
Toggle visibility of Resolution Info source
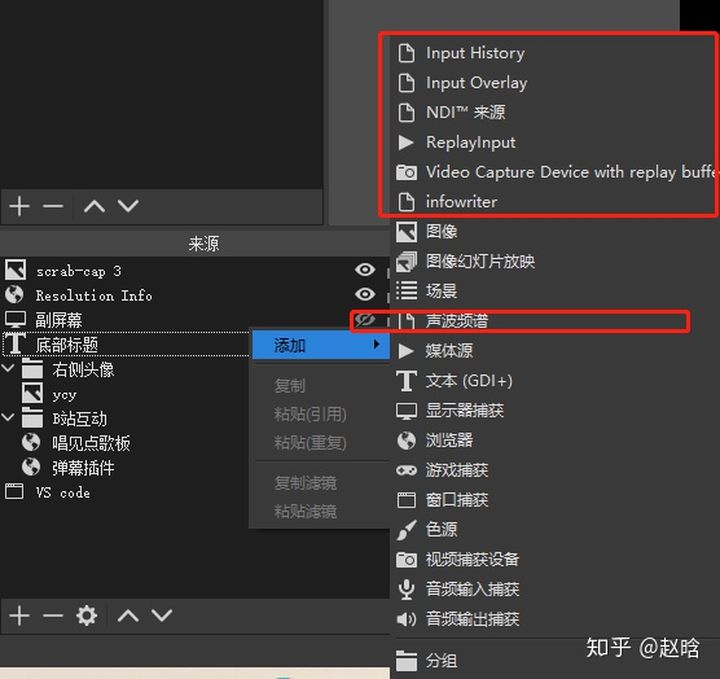[365, 294]
